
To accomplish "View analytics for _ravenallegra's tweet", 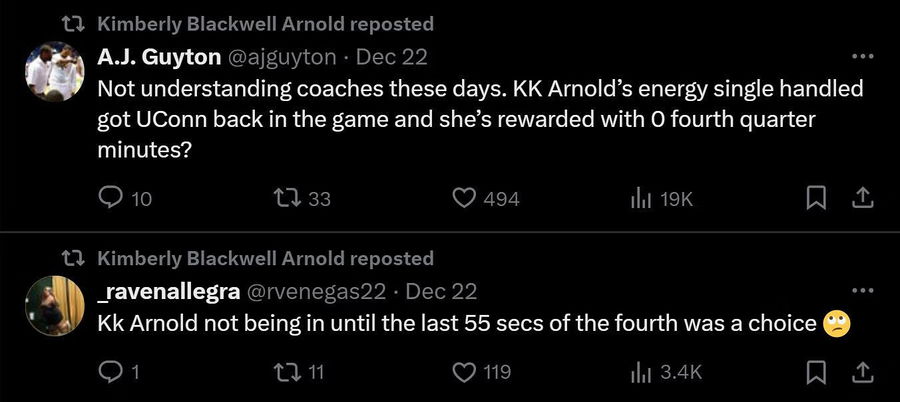I will pyautogui.click(x=641, y=372).
